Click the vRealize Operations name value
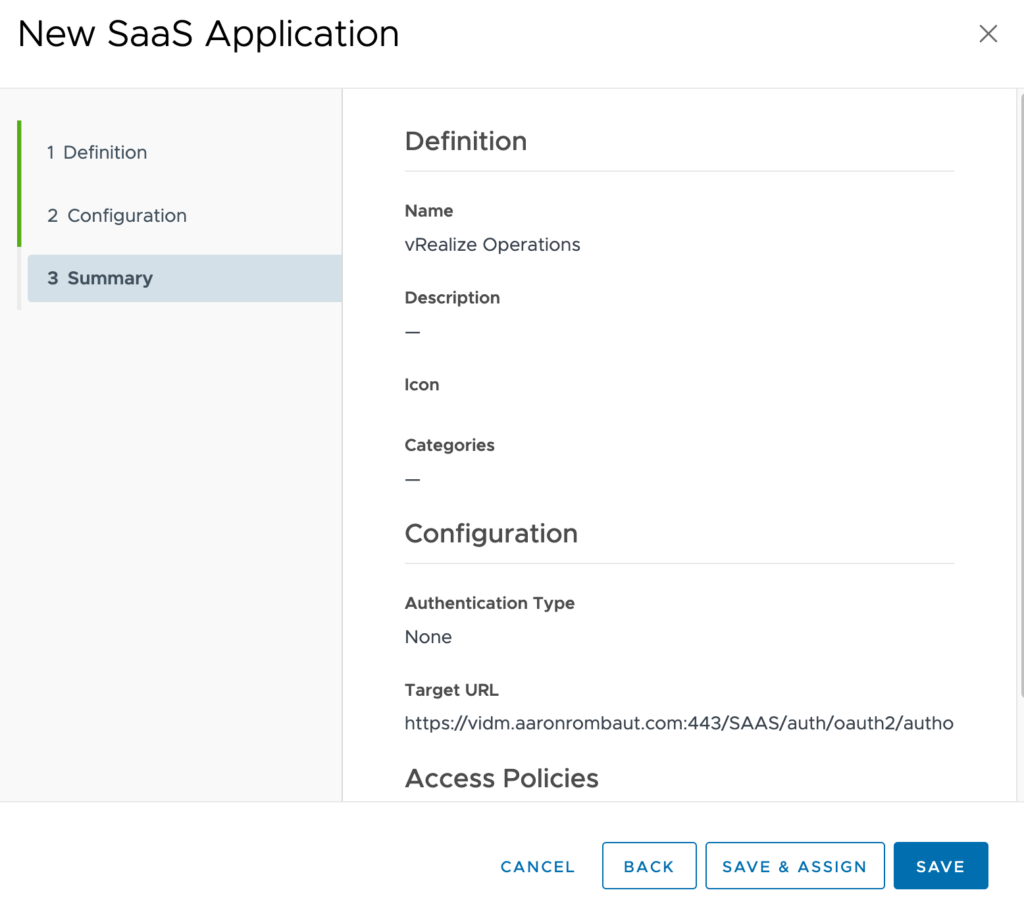This screenshot has width=1024, height=915. tap(492, 244)
